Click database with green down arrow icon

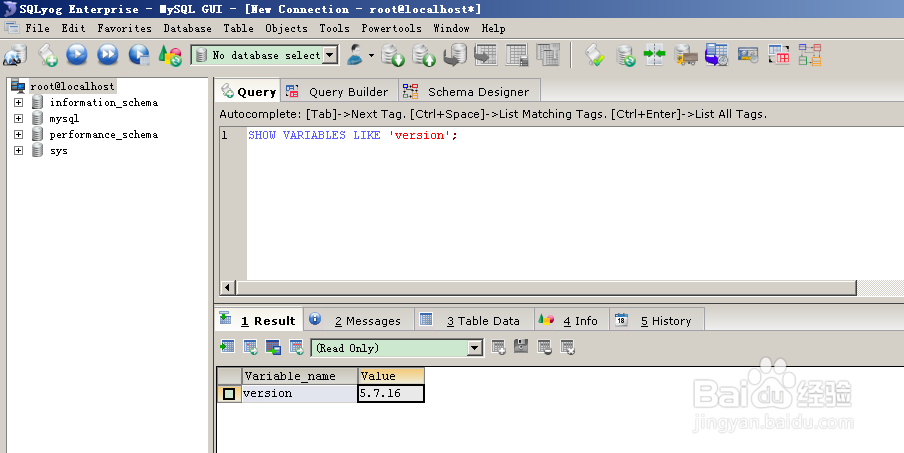click(393, 55)
